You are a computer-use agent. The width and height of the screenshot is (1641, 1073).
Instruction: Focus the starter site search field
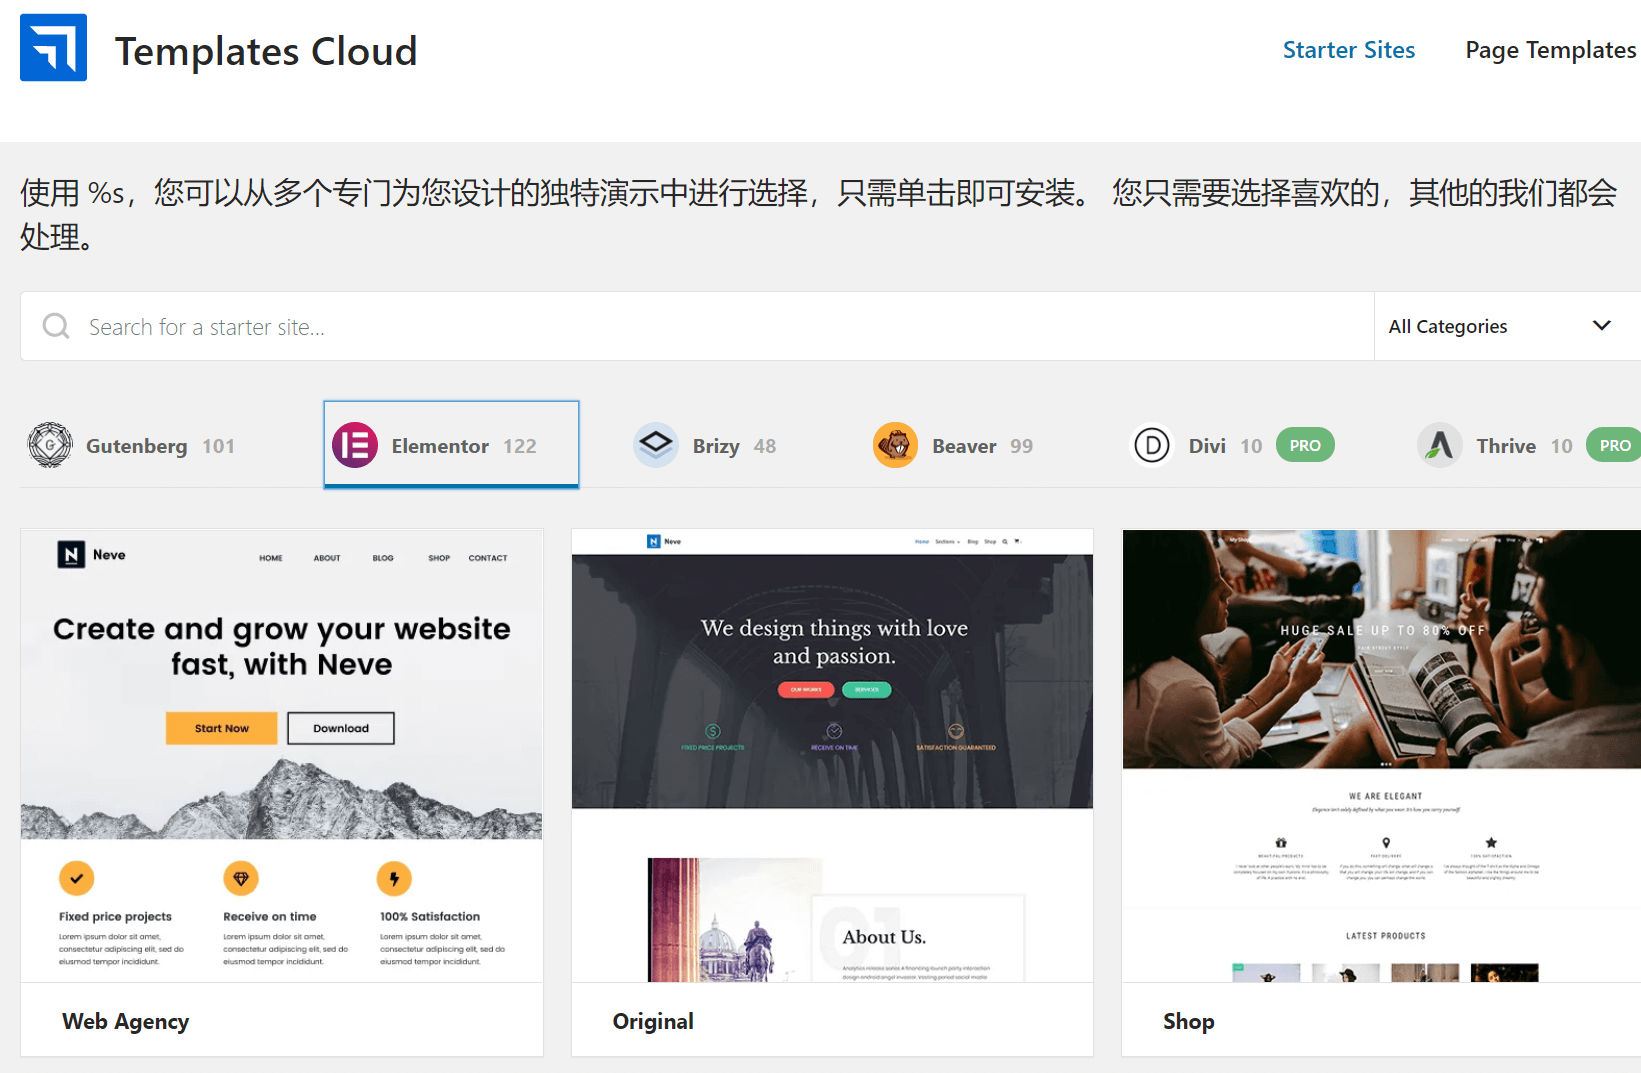(x=698, y=326)
